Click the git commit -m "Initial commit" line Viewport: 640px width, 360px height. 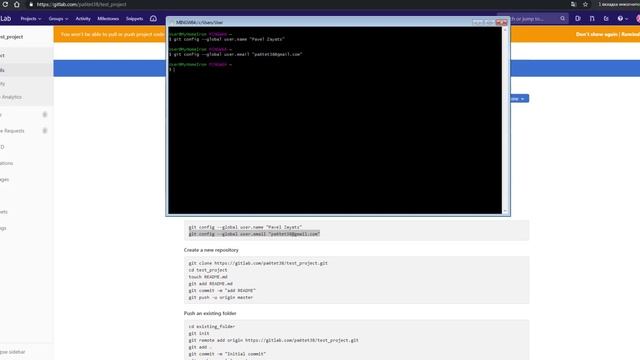[x=227, y=354]
